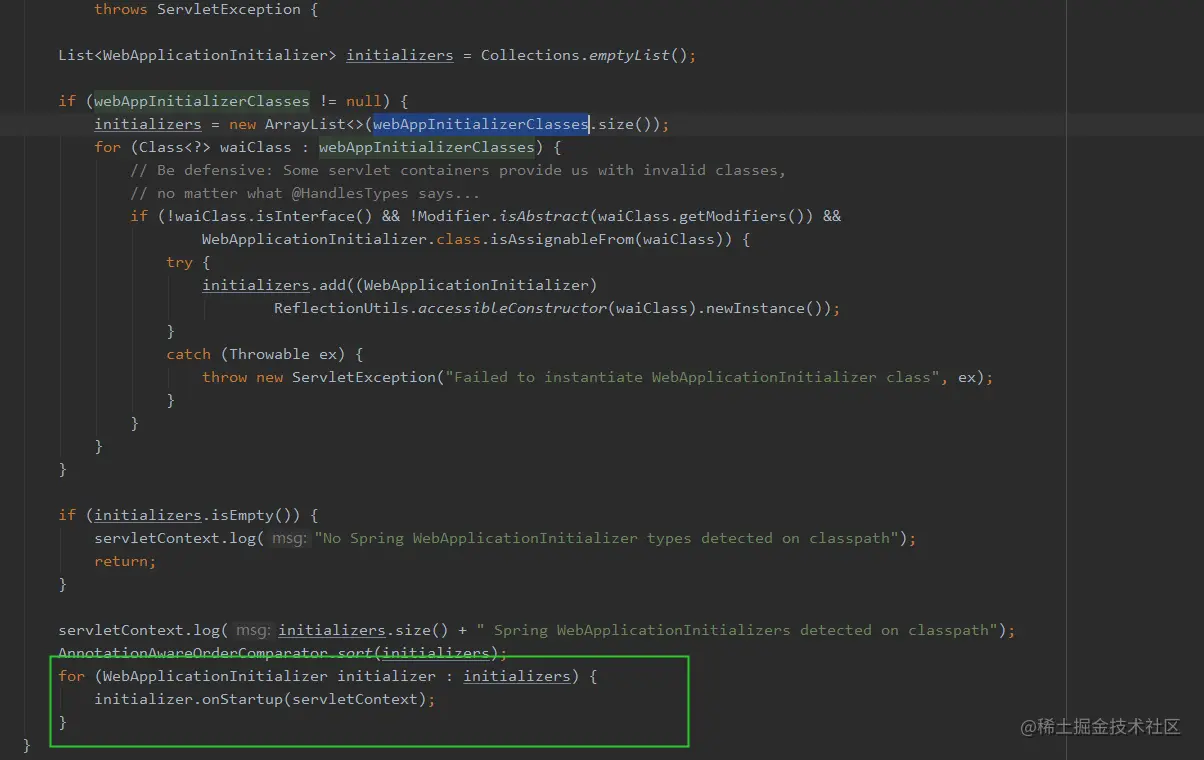Click 'Modifier.isAbstract' method call
1204x760 pixels.
click(x=503, y=216)
